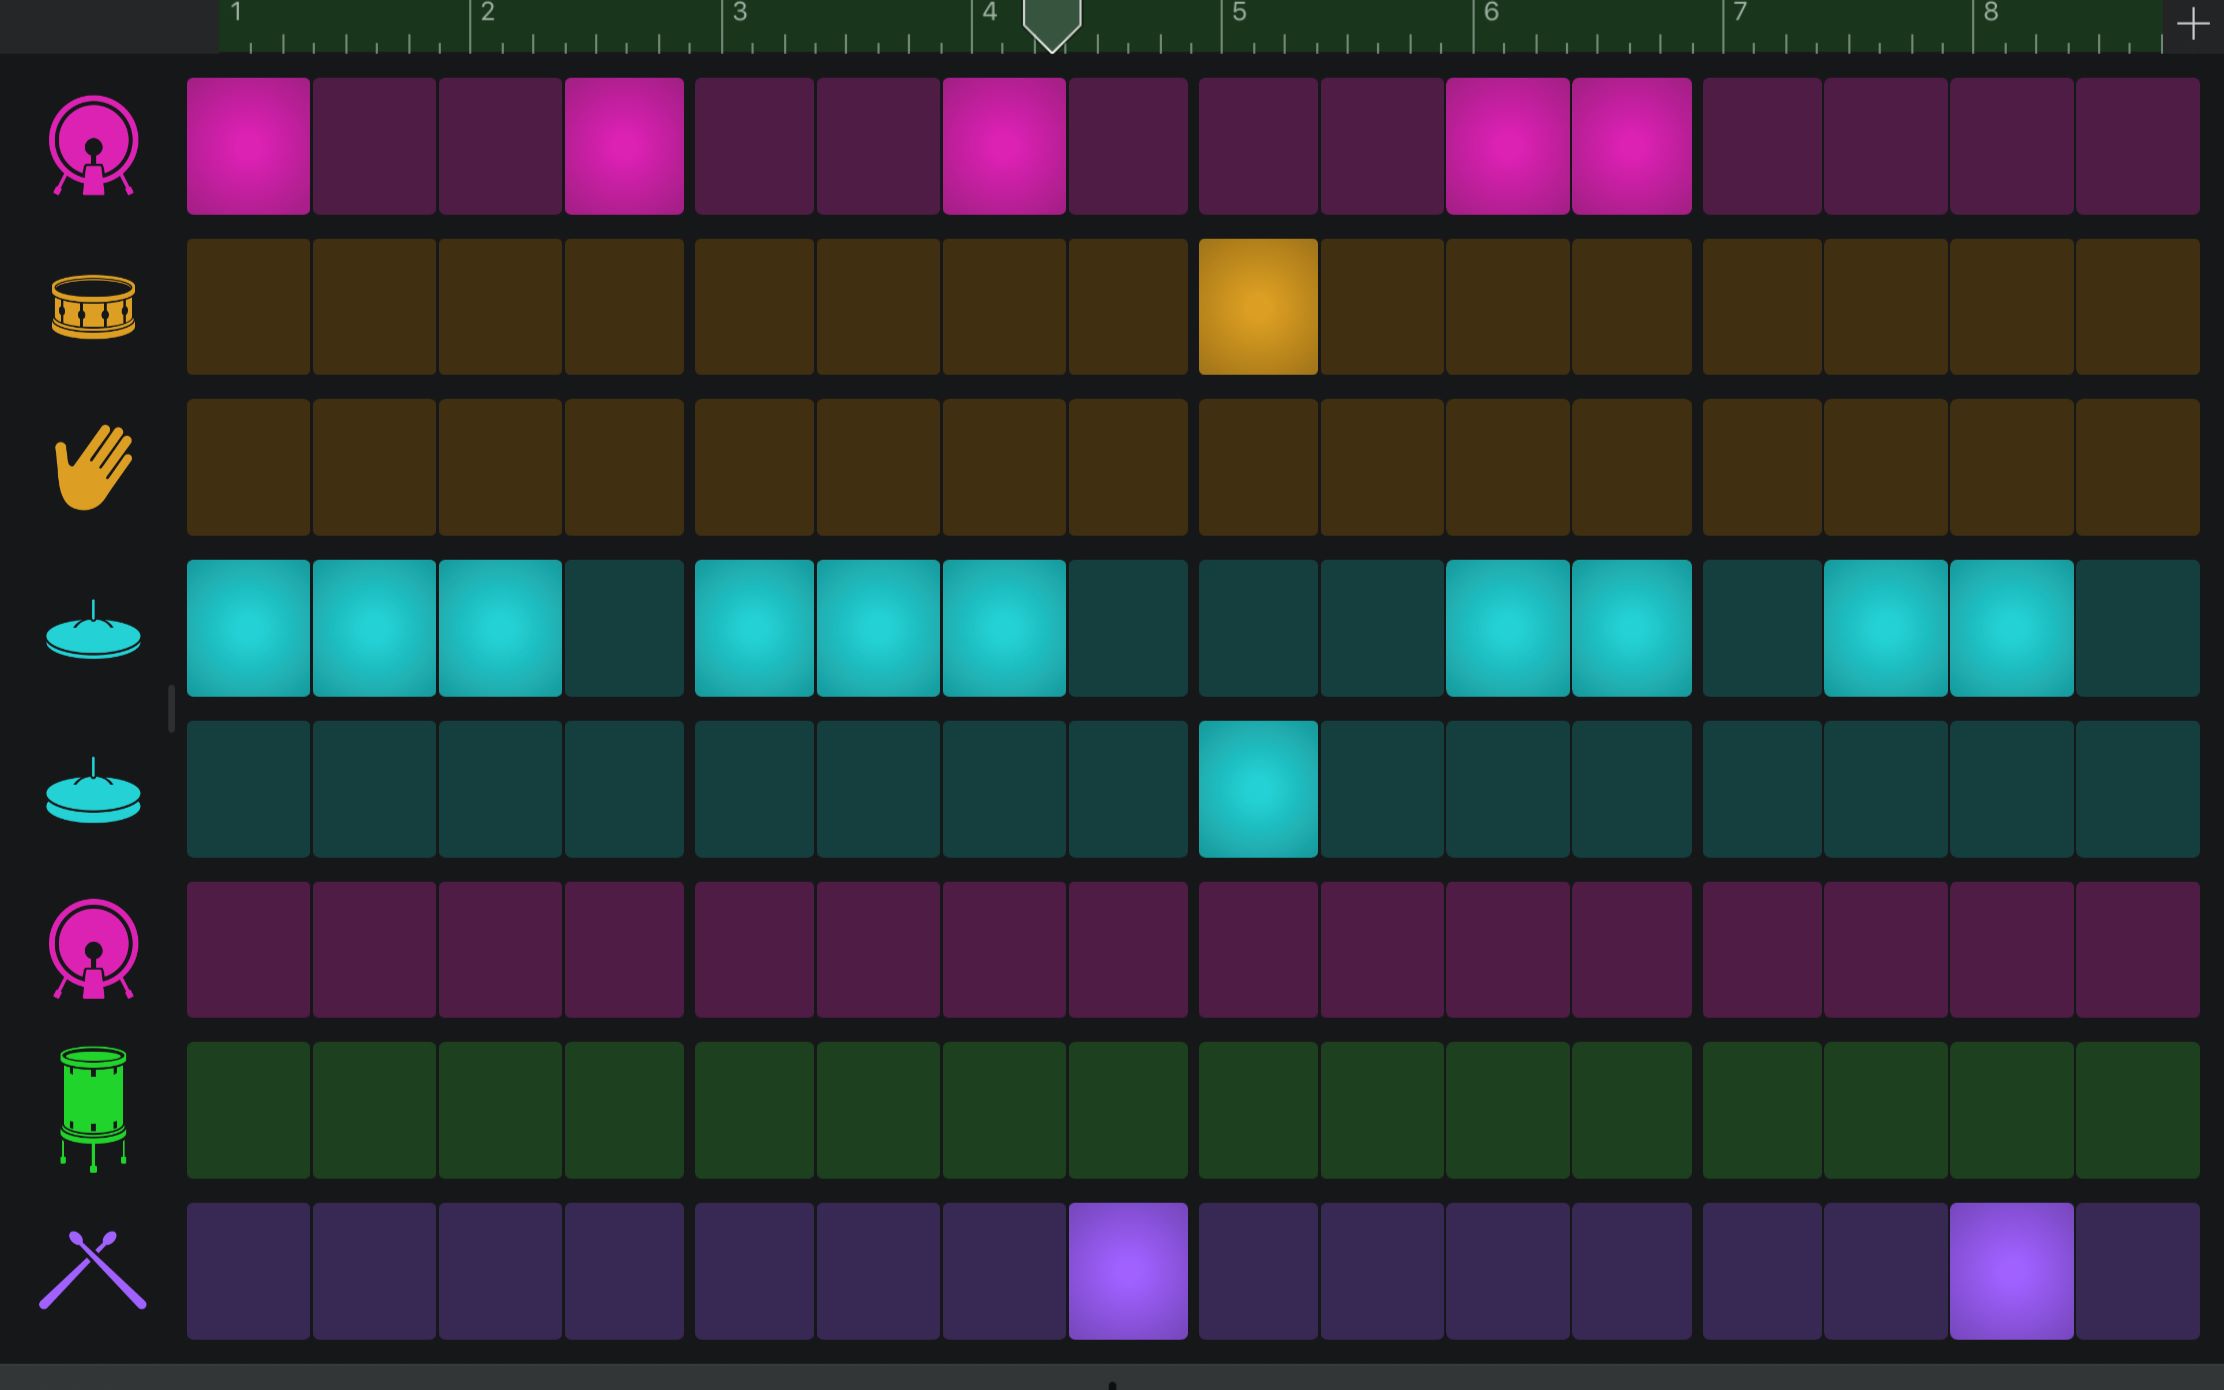The height and width of the screenshot is (1390, 2224).
Task: Turn on step 13 in the snare row
Action: pos(1762,307)
